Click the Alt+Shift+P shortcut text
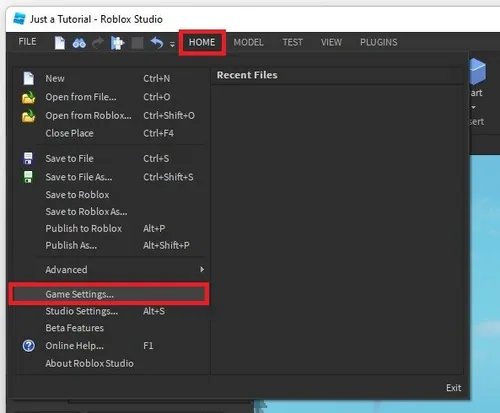 point(166,245)
